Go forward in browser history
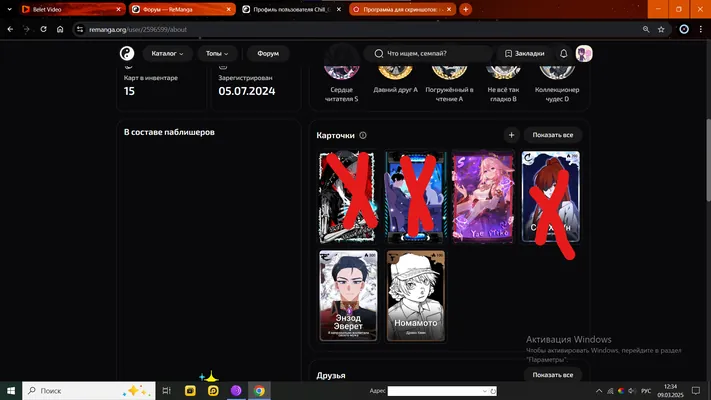Viewport: 711px width, 400px height. (27, 29)
